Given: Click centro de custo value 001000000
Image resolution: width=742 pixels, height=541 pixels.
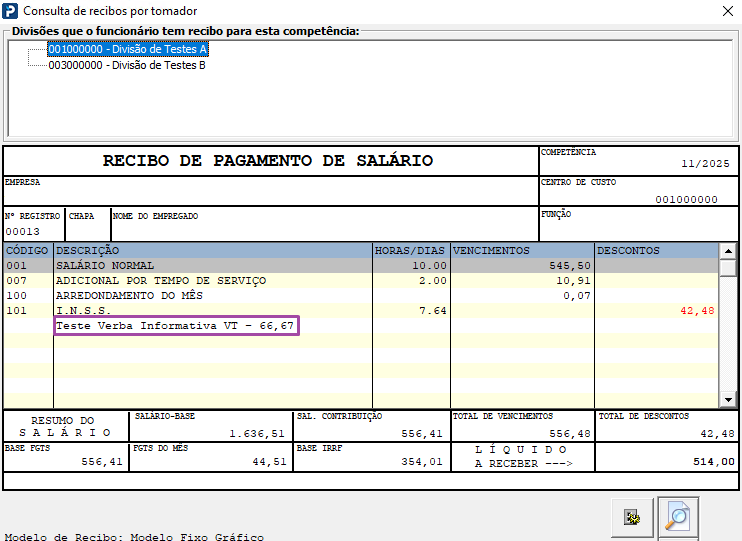Looking at the screenshot, I should click(686, 200).
